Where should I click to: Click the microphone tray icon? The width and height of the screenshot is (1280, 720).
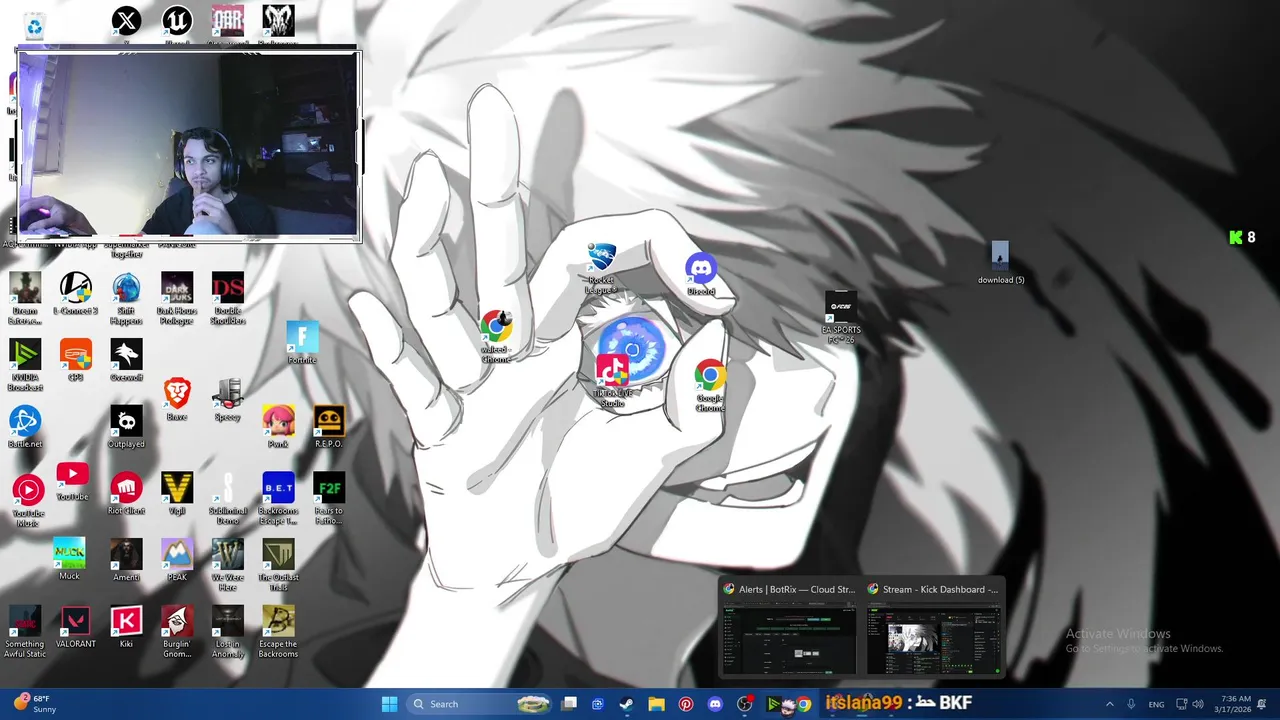1131,704
